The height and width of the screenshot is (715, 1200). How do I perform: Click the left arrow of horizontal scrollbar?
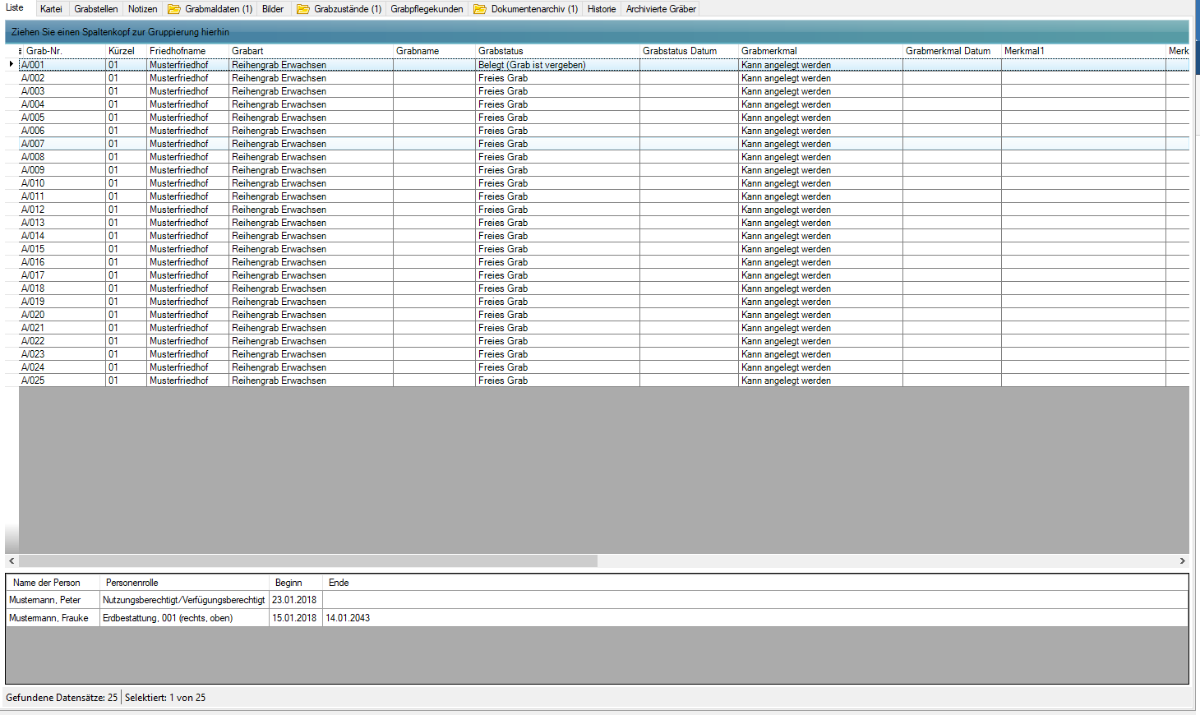tap(12, 562)
